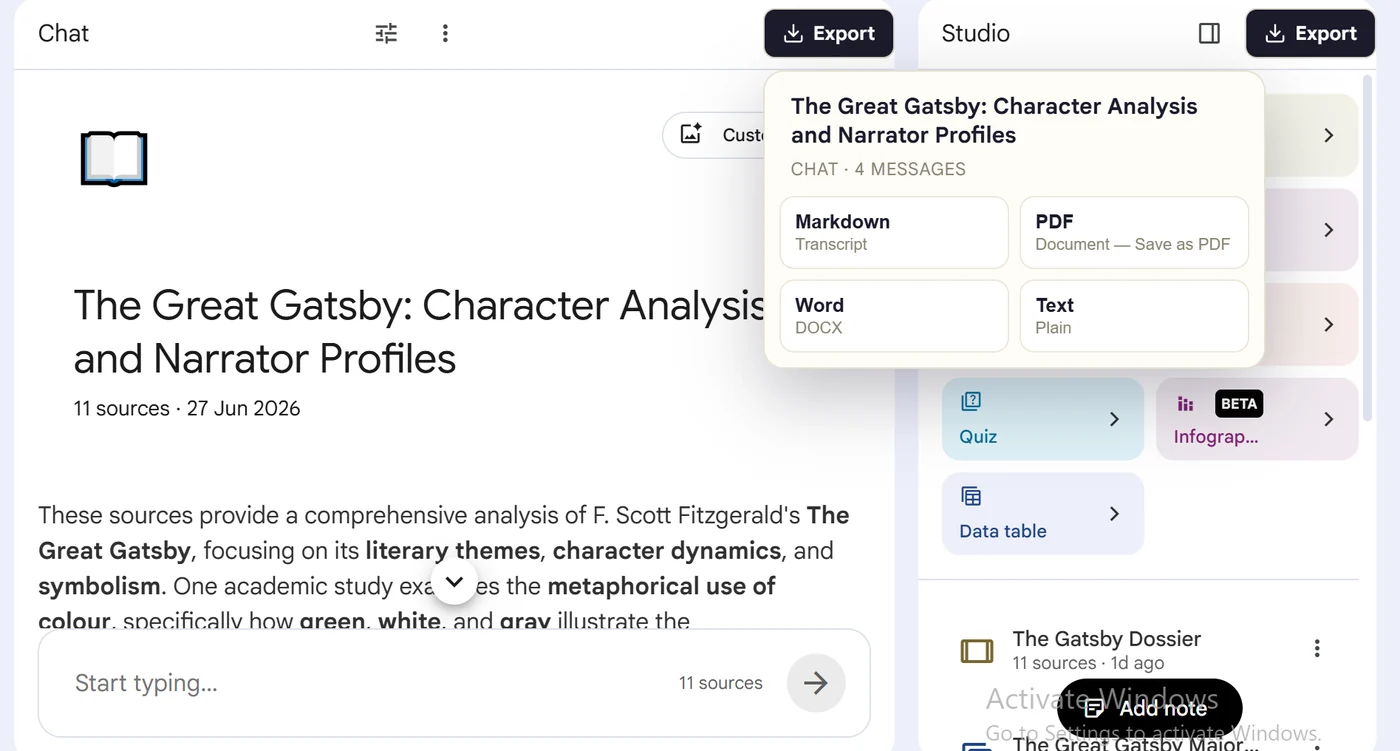Open the Infographic BETA tile
Image resolution: width=1400 pixels, height=751 pixels.
tap(1257, 419)
